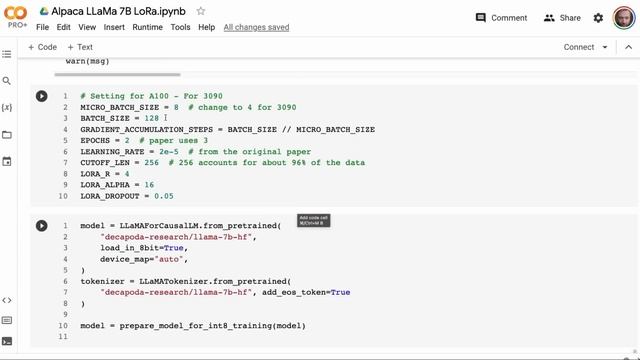Open the terminal panel
640x360 pixels.
coord(7,341)
